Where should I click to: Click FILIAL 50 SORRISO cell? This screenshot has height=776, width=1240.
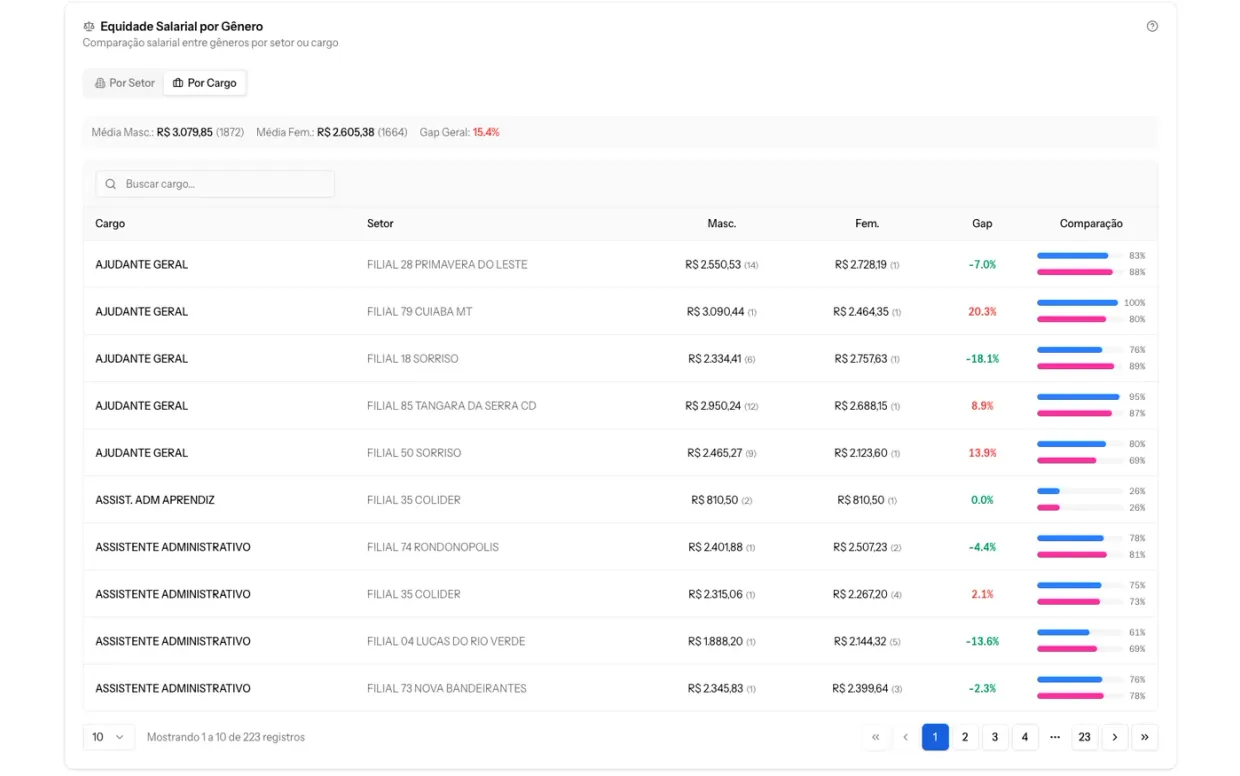pos(414,453)
